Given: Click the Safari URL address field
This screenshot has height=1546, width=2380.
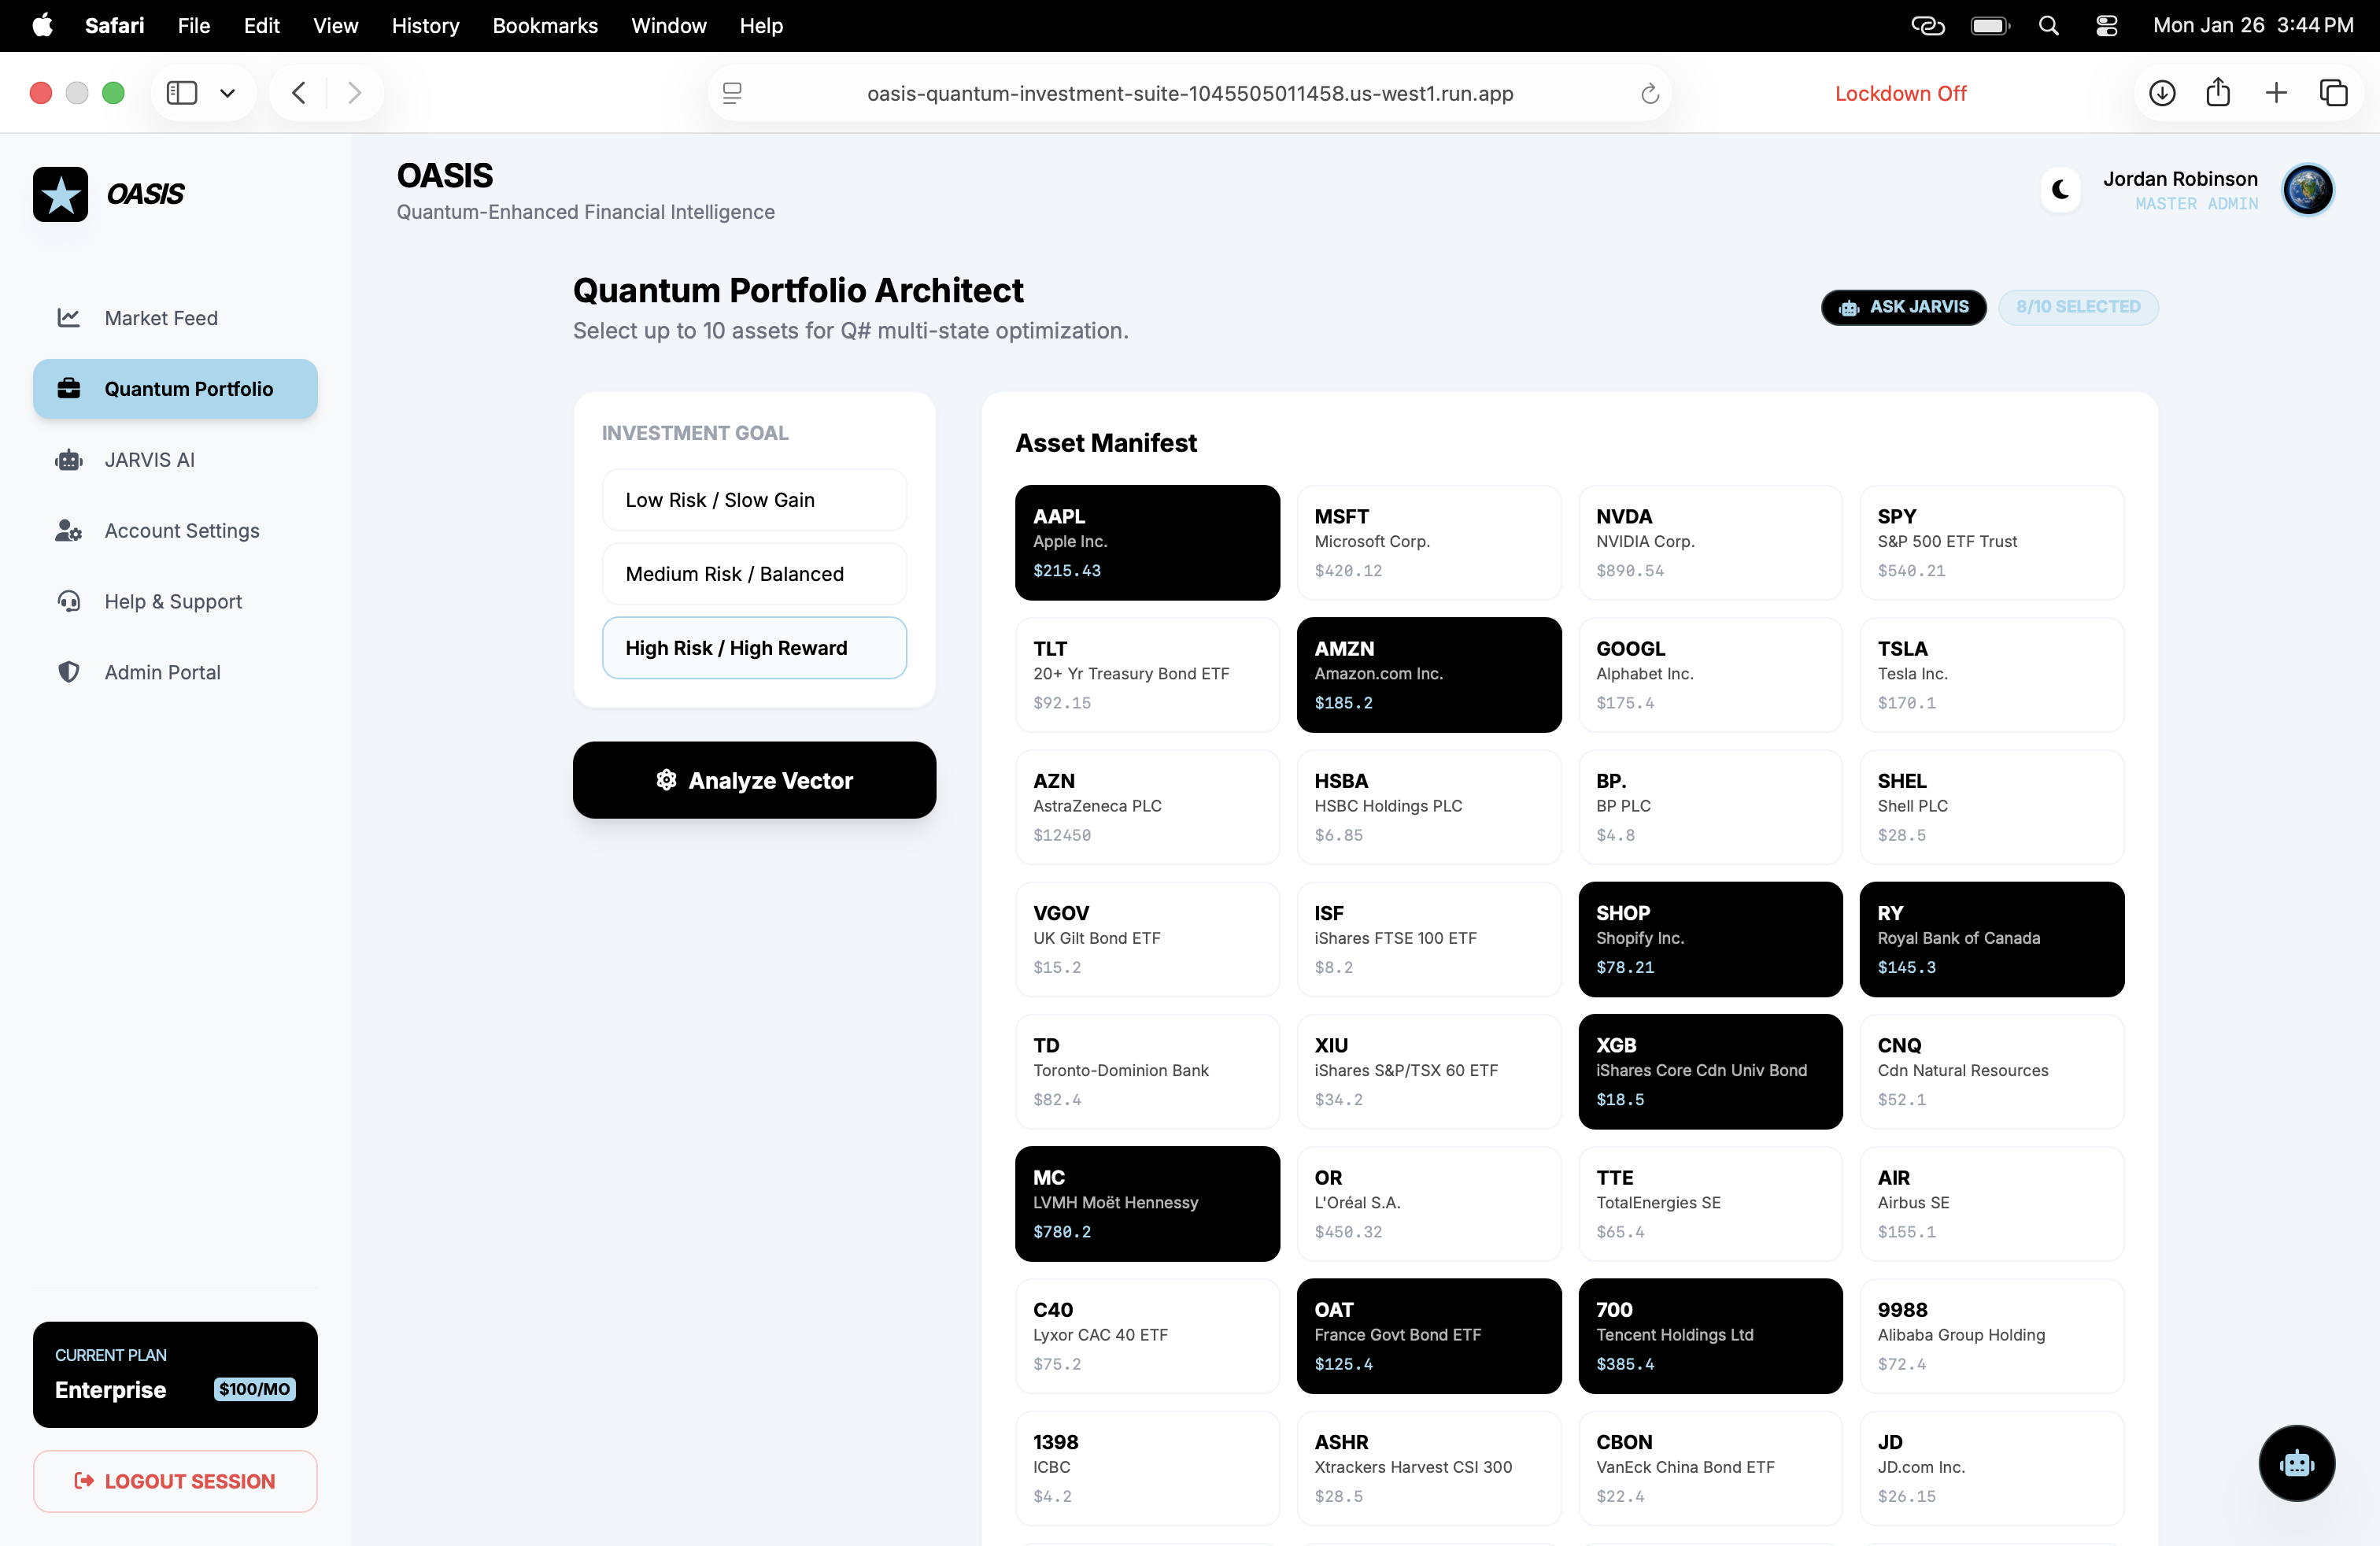Looking at the screenshot, I should pyautogui.click(x=1189, y=93).
